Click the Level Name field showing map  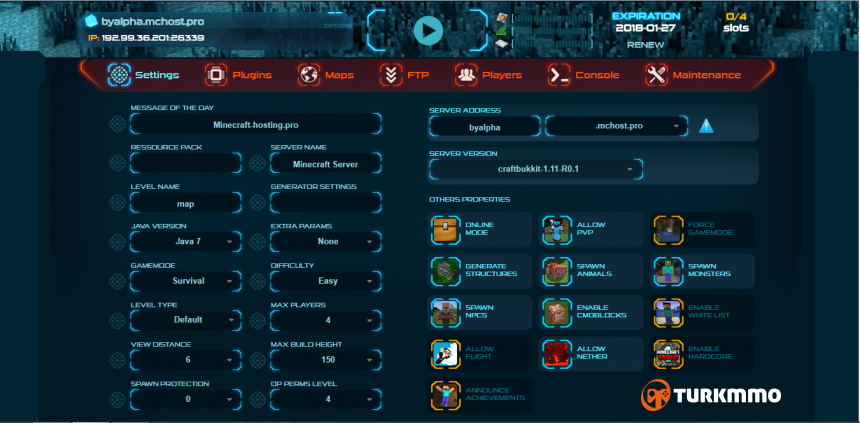coord(185,204)
